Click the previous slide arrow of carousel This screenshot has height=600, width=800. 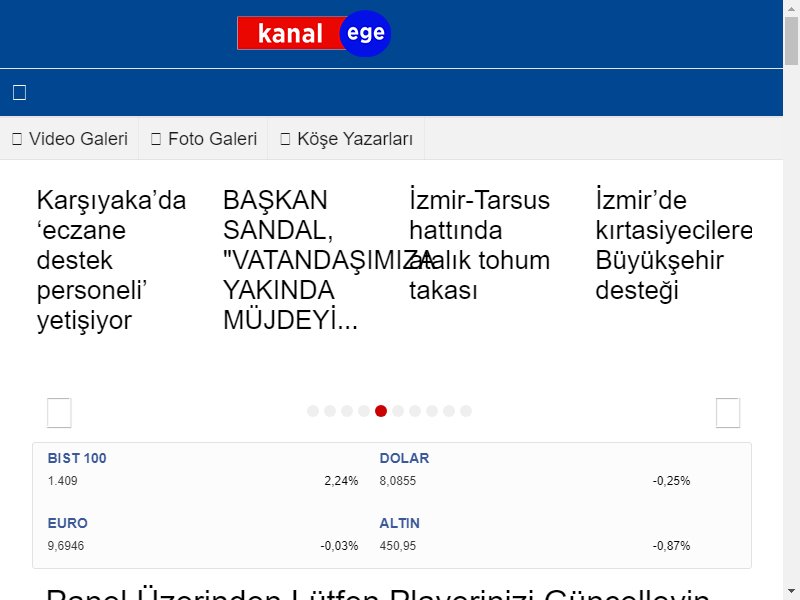[59, 412]
